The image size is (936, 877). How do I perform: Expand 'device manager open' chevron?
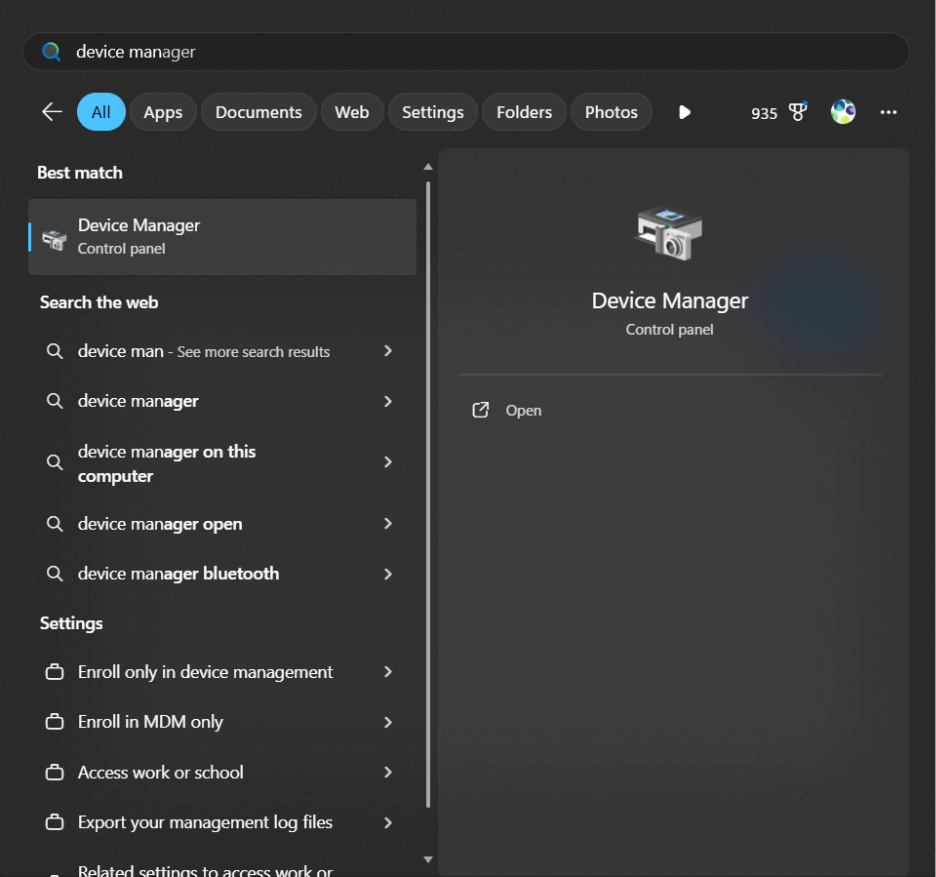[x=388, y=524]
